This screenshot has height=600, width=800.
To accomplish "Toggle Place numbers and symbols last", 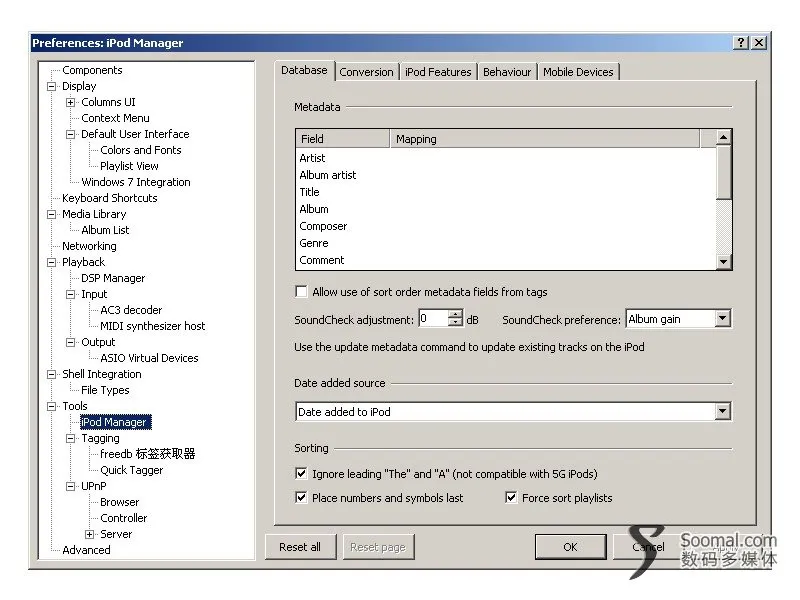I will coord(301,498).
